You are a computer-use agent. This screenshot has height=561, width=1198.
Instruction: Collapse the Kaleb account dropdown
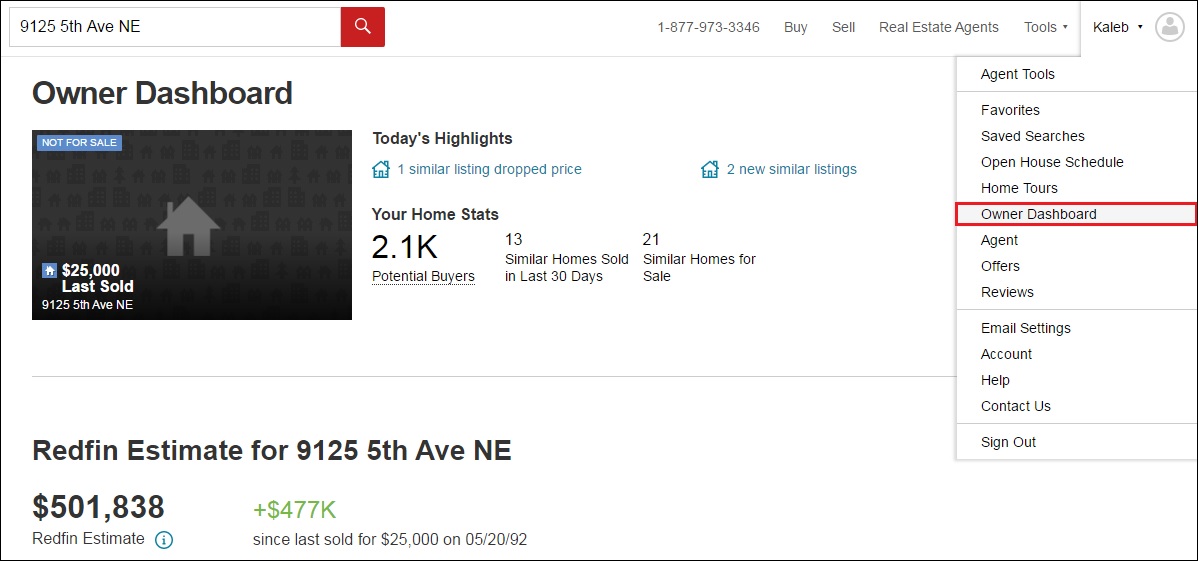[1118, 28]
